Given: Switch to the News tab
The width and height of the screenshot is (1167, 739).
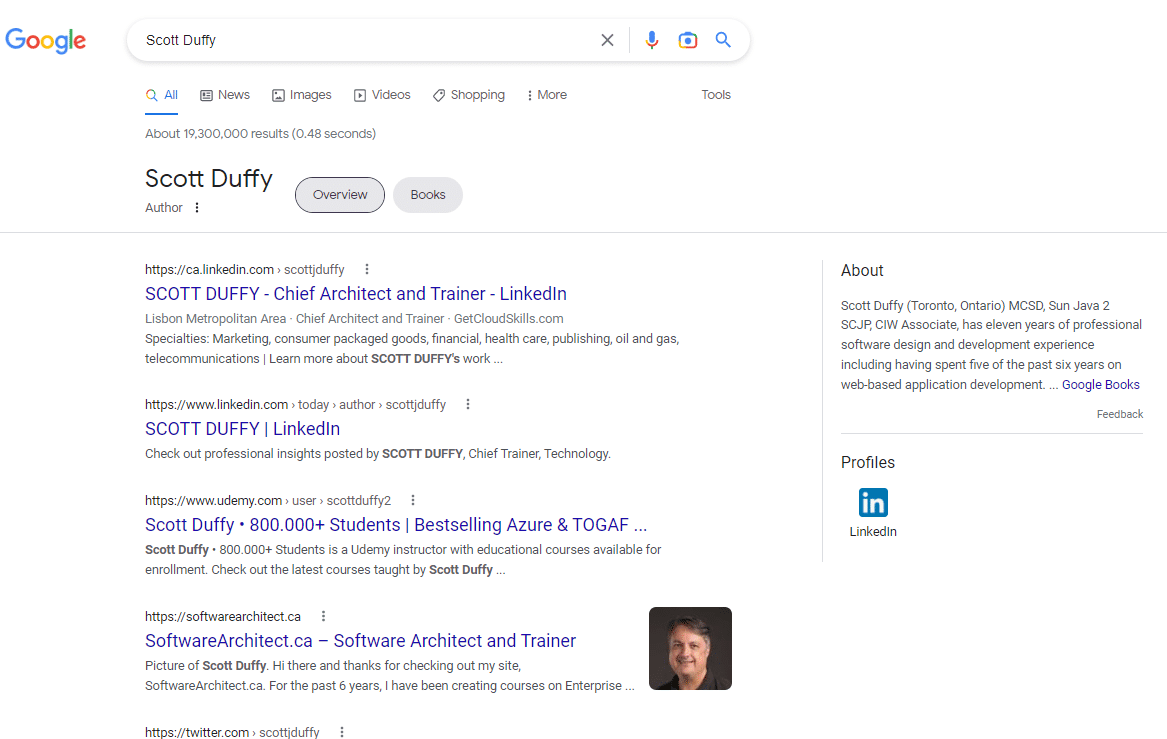Looking at the screenshot, I should tap(225, 95).
